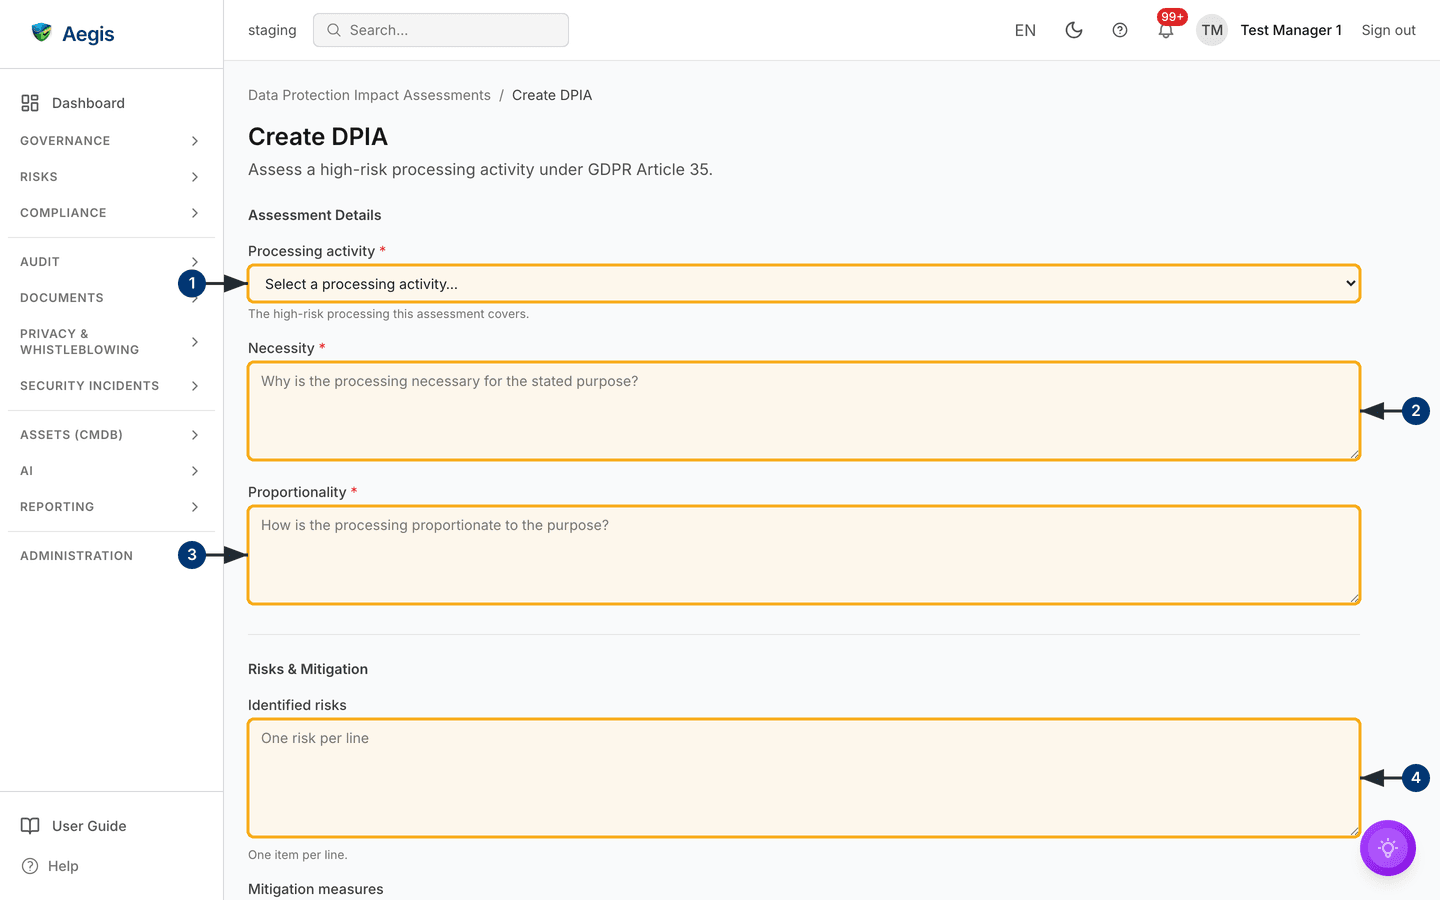Expand the Risks section chevron
Viewport: 1440px width, 900px height.
click(195, 177)
